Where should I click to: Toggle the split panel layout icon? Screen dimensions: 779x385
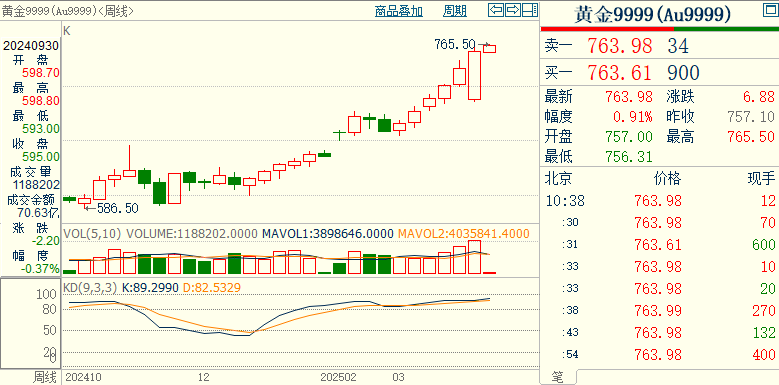click(530, 9)
